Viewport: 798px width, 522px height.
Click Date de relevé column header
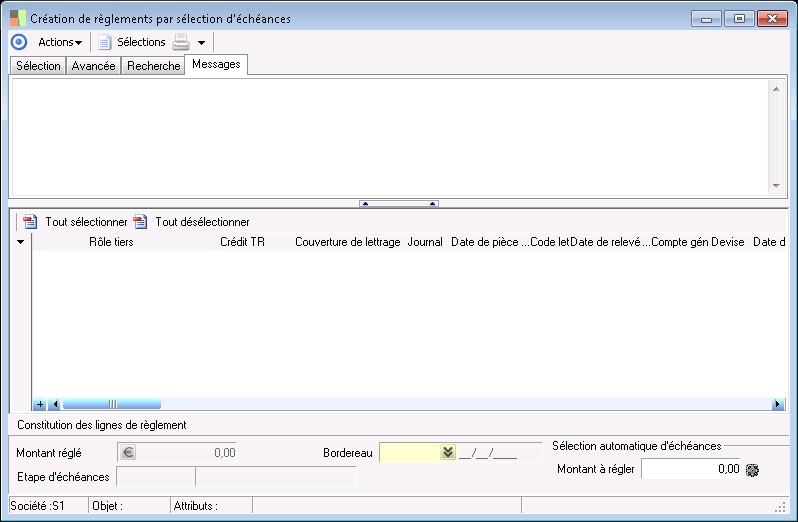[610, 242]
